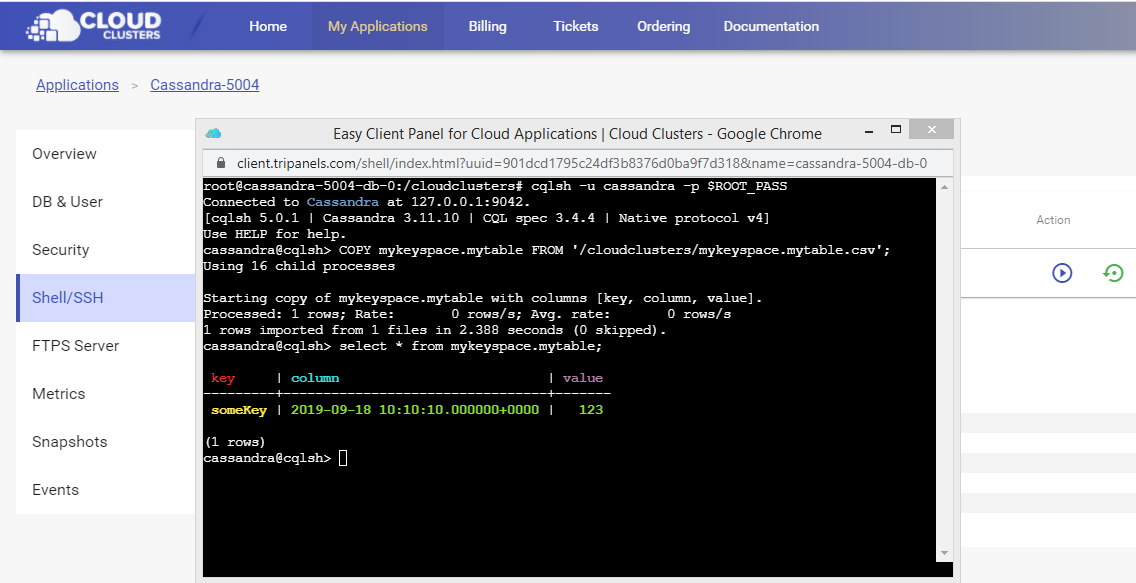Maximize the Easy Client Panel popup window
Image resolution: width=1136 pixels, height=583 pixels.
click(896, 130)
